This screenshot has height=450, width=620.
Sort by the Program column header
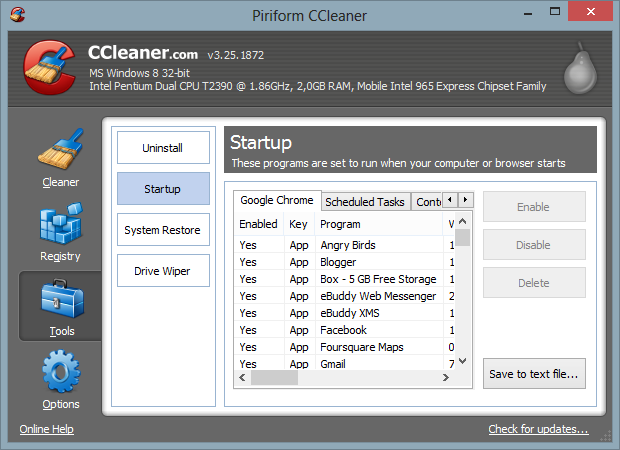point(379,224)
